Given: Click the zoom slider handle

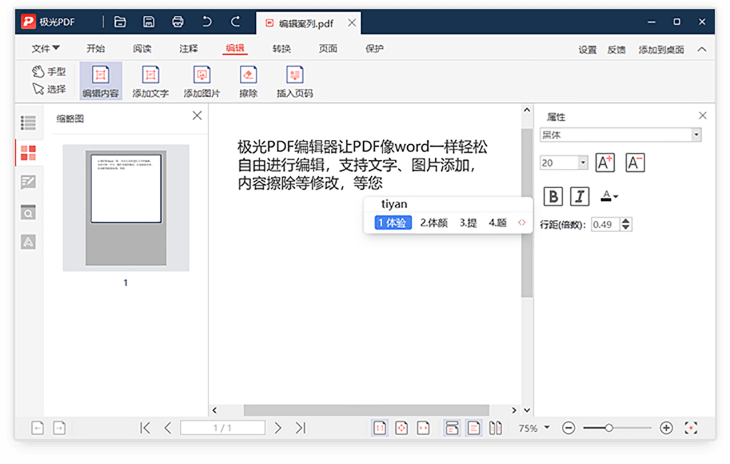Looking at the screenshot, I should (x=608, y=428).
